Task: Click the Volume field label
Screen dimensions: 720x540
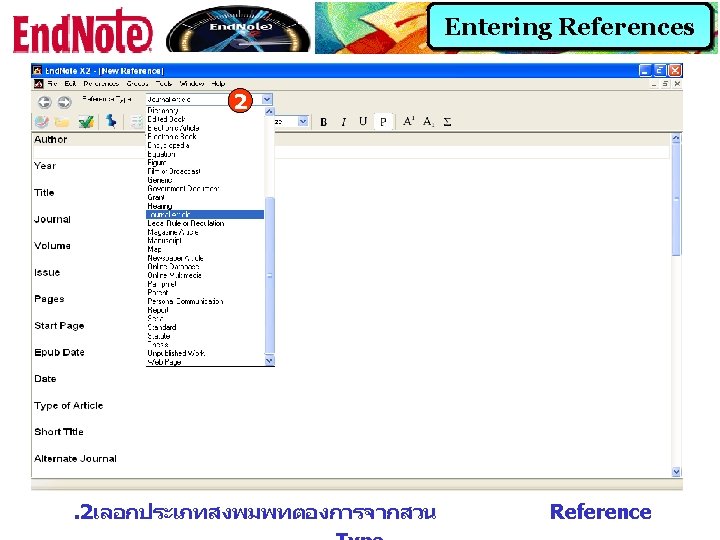Action: 52,246
